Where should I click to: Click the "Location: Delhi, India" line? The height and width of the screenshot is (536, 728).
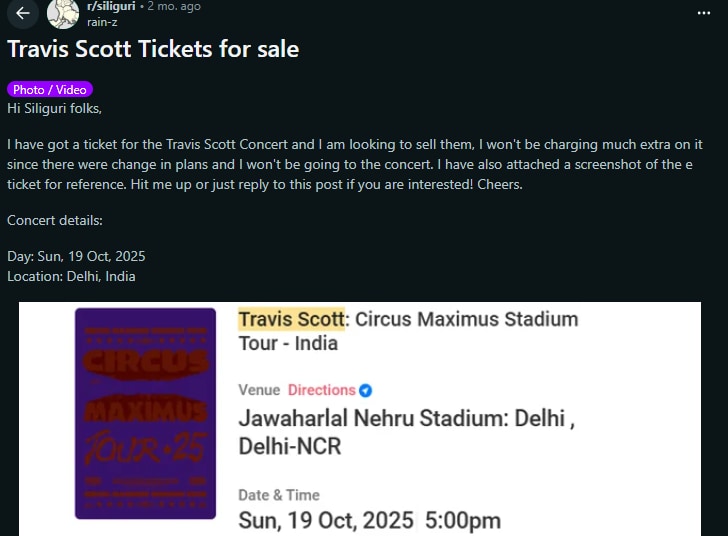[71, 276]
